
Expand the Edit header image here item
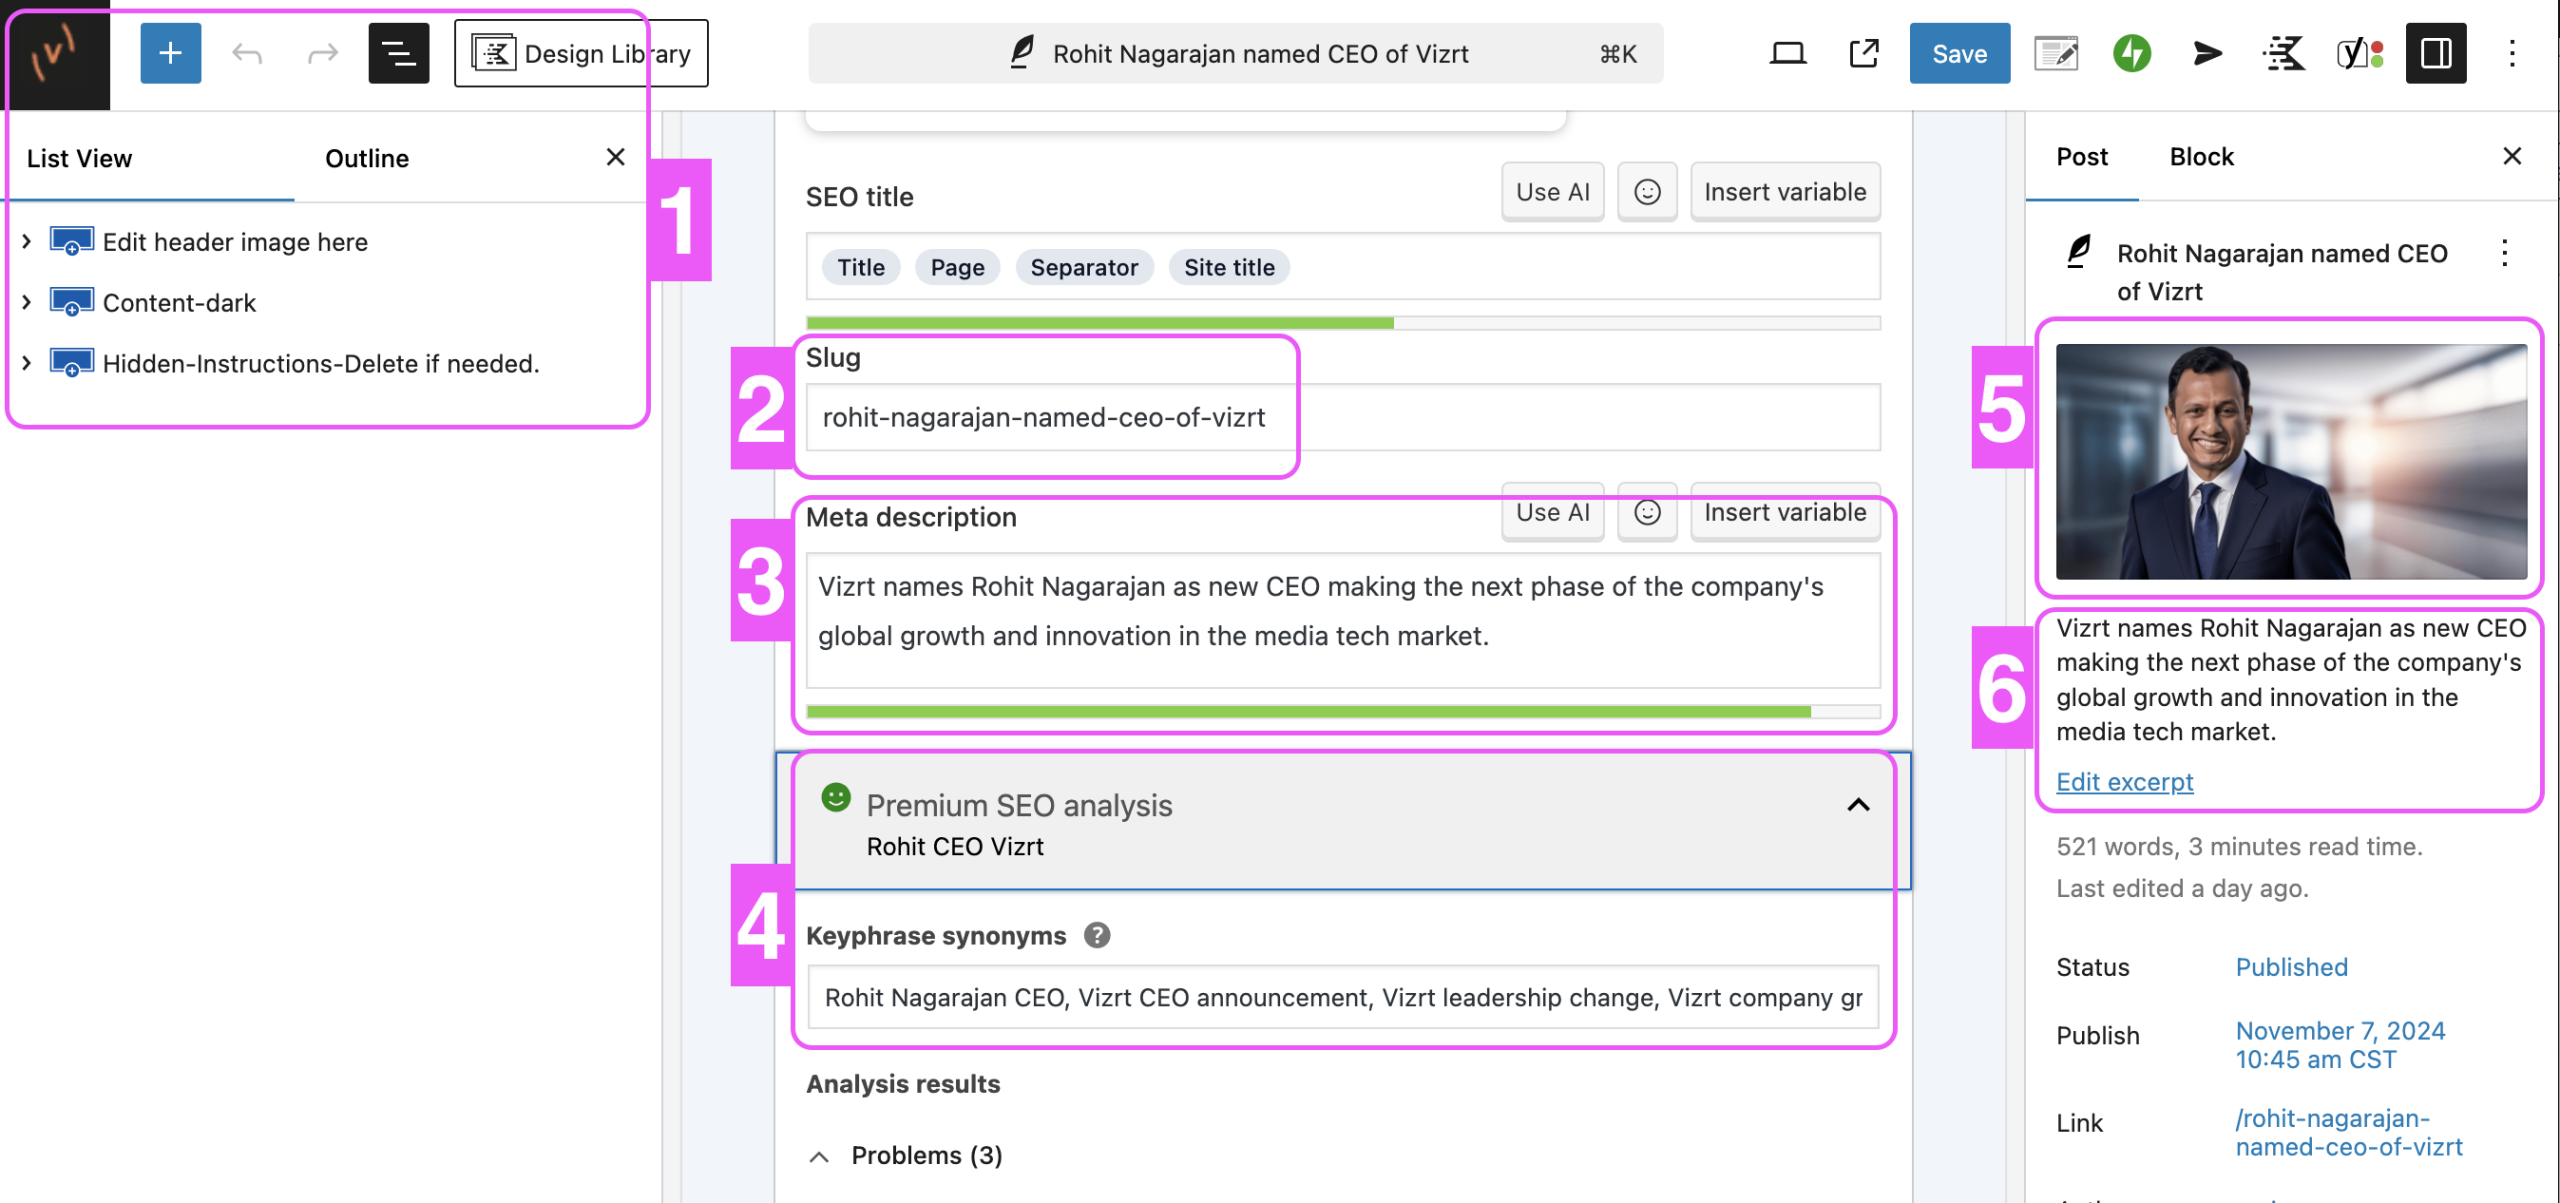pyautogui.click(x=27, y=241)
